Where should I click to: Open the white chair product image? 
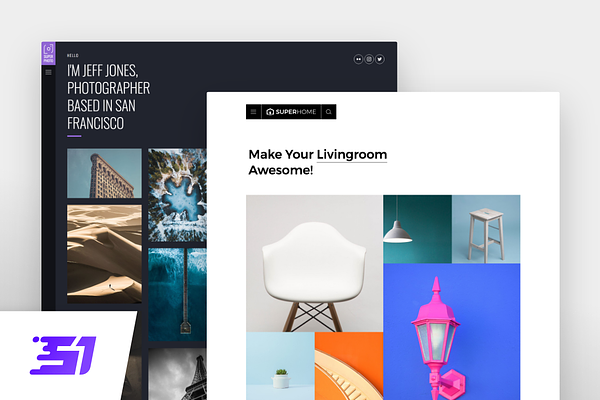click(314, 263)
